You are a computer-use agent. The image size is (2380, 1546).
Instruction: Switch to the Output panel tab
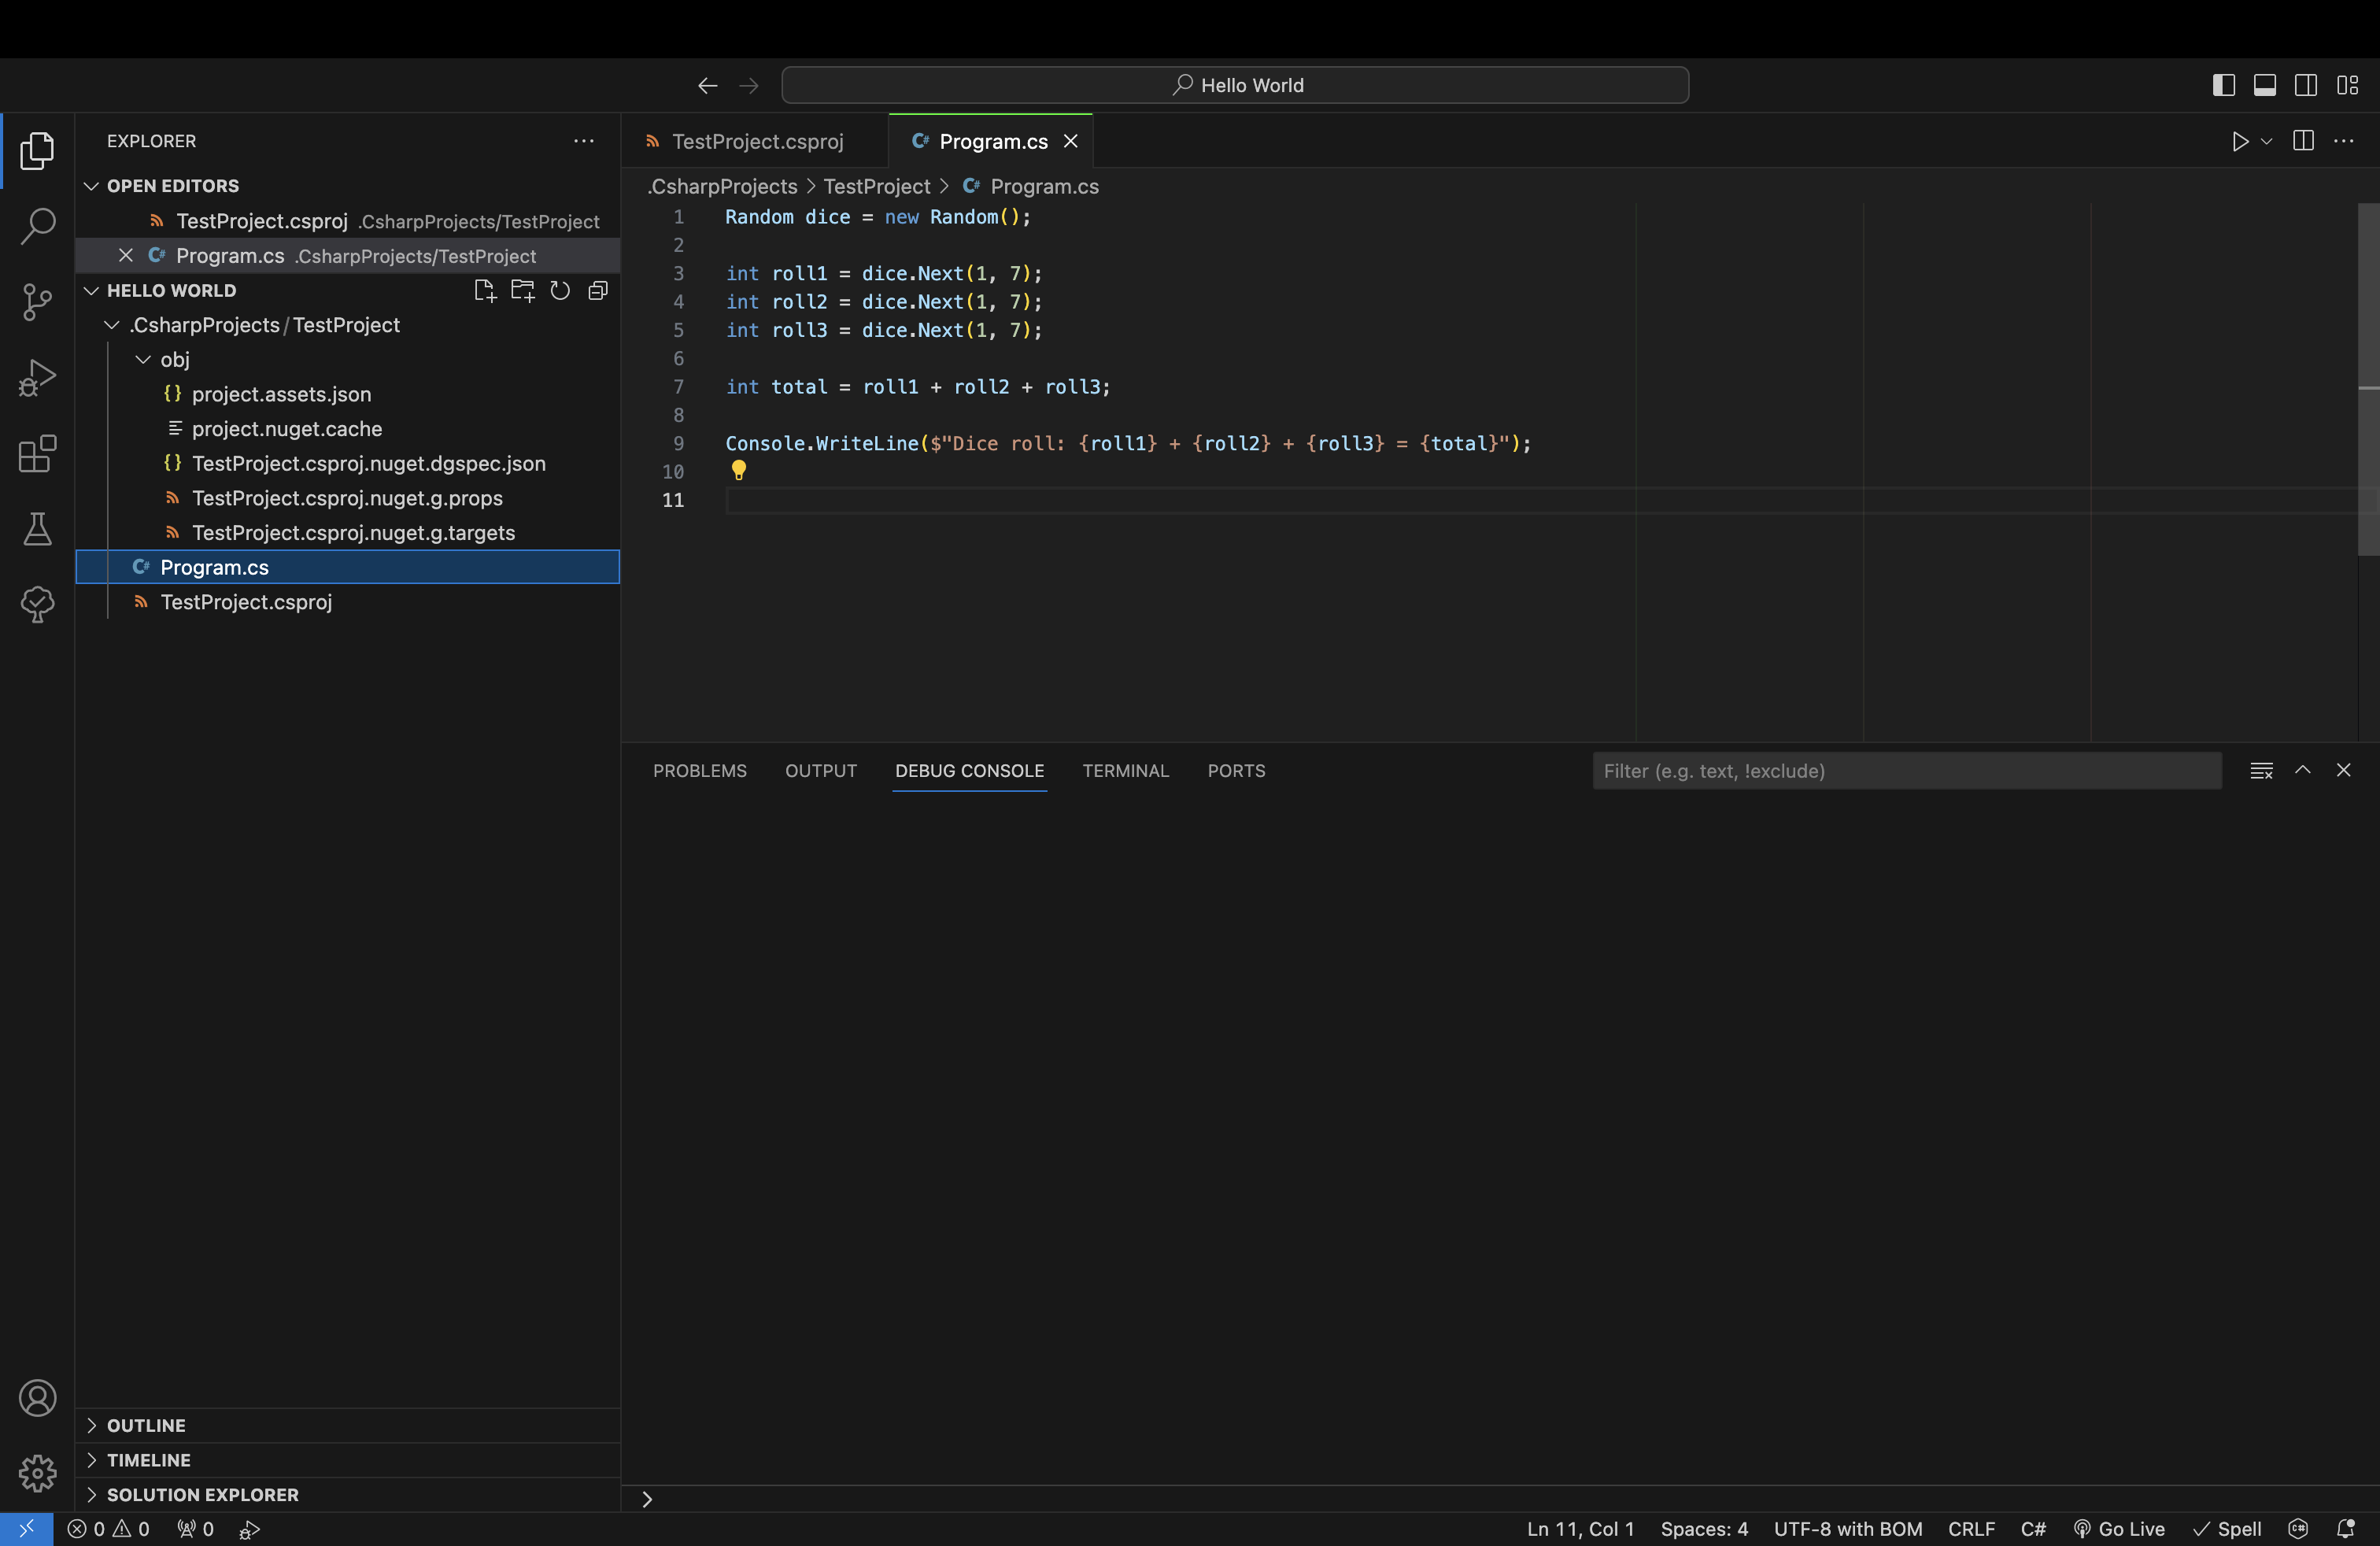pos(820,770)
